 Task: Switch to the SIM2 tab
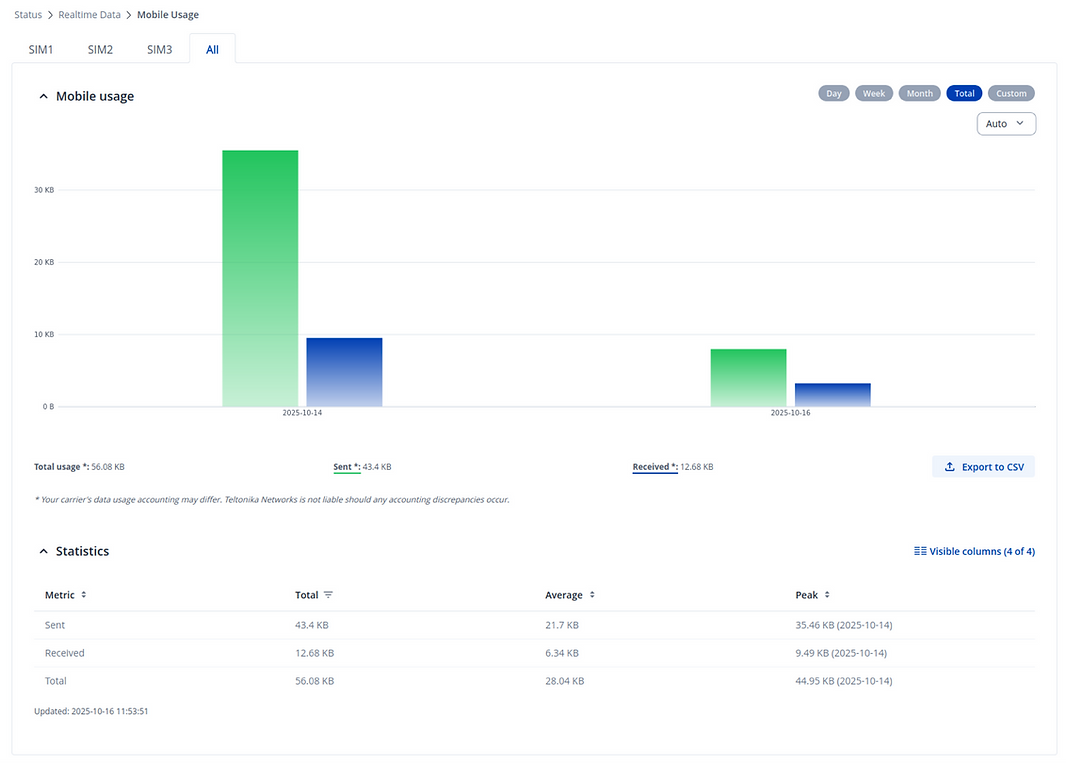100,48
